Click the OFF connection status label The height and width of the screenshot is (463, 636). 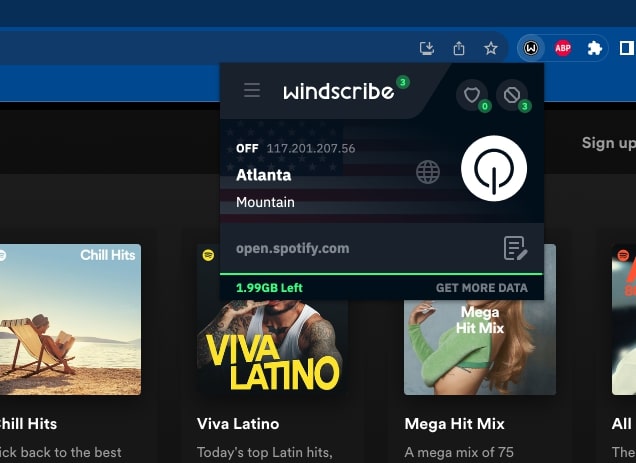point(247,149)
